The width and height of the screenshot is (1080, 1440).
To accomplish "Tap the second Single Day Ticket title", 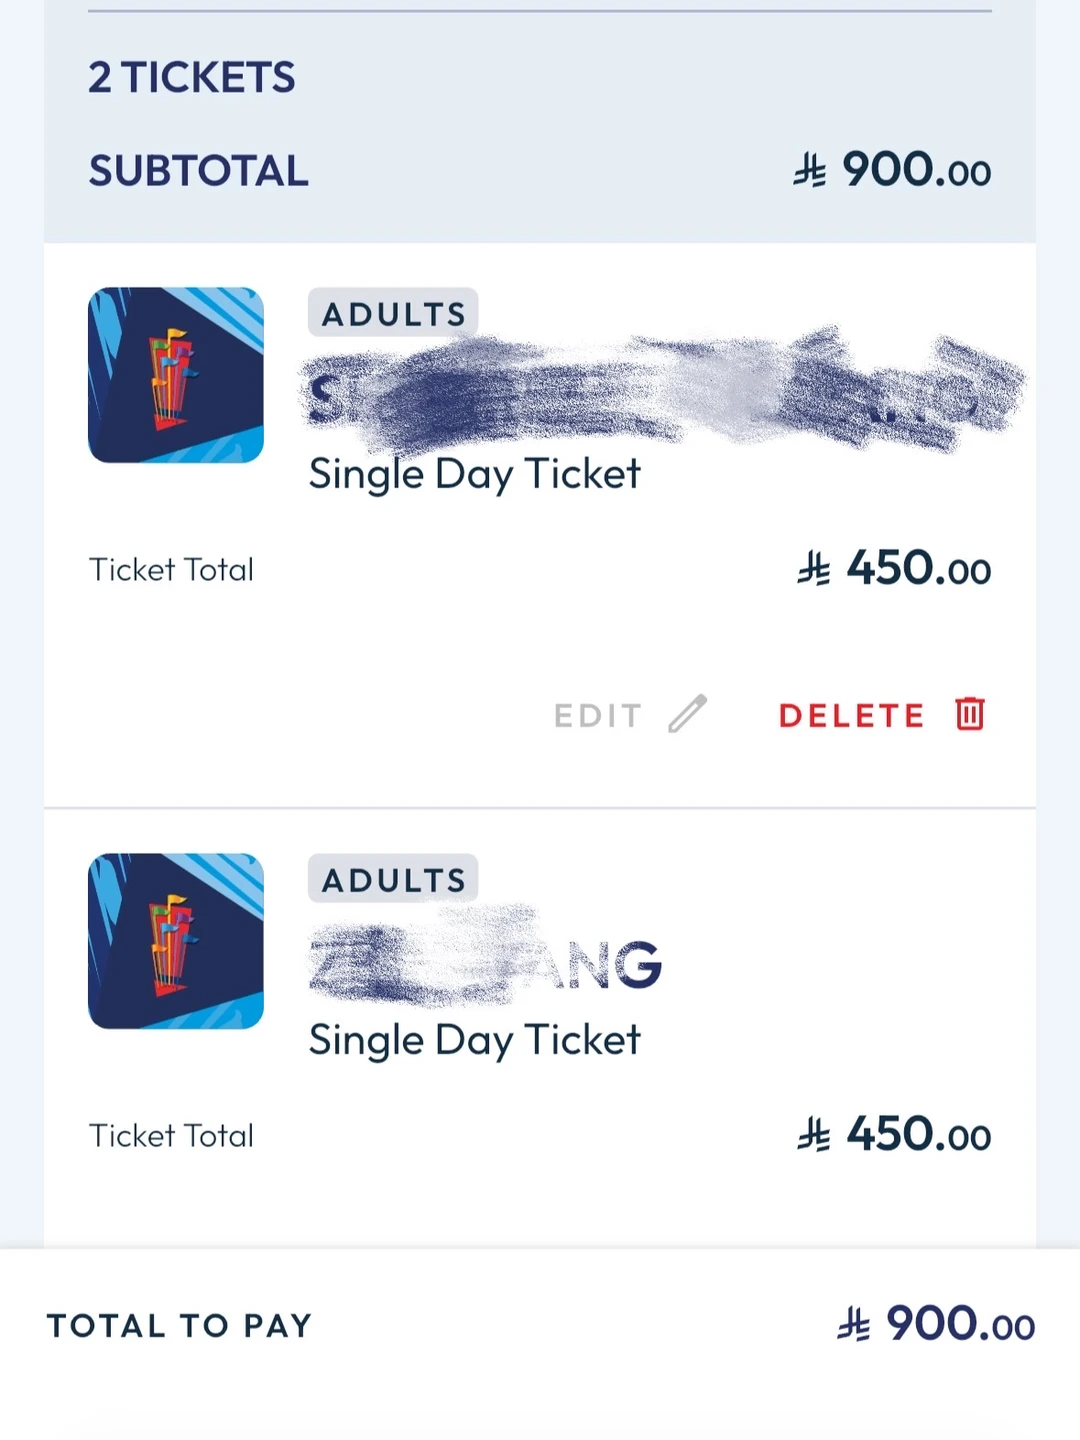I will 474,1040.
